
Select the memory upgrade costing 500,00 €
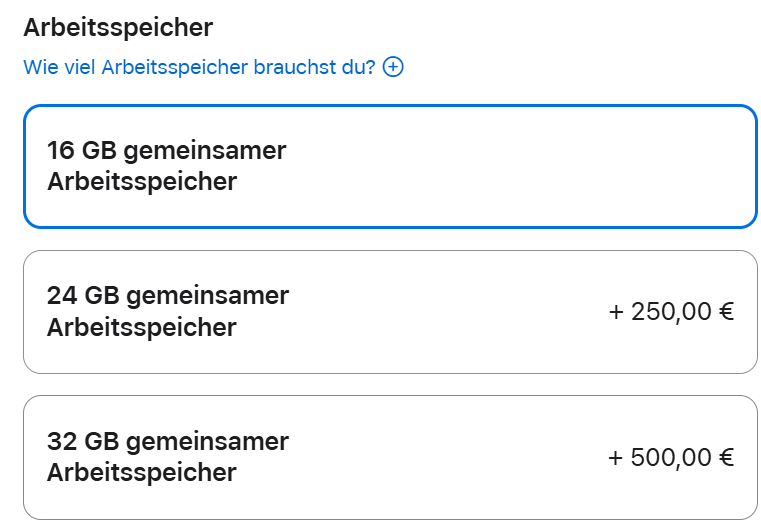click(390, 457)
